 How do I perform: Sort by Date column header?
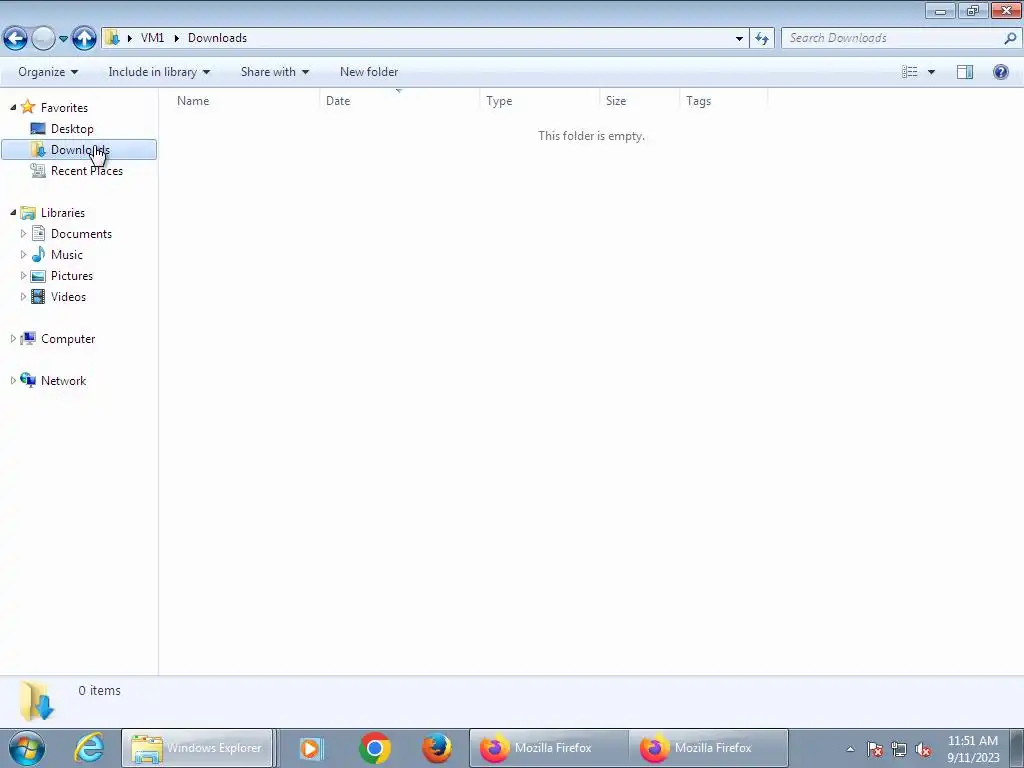point(400,101)
